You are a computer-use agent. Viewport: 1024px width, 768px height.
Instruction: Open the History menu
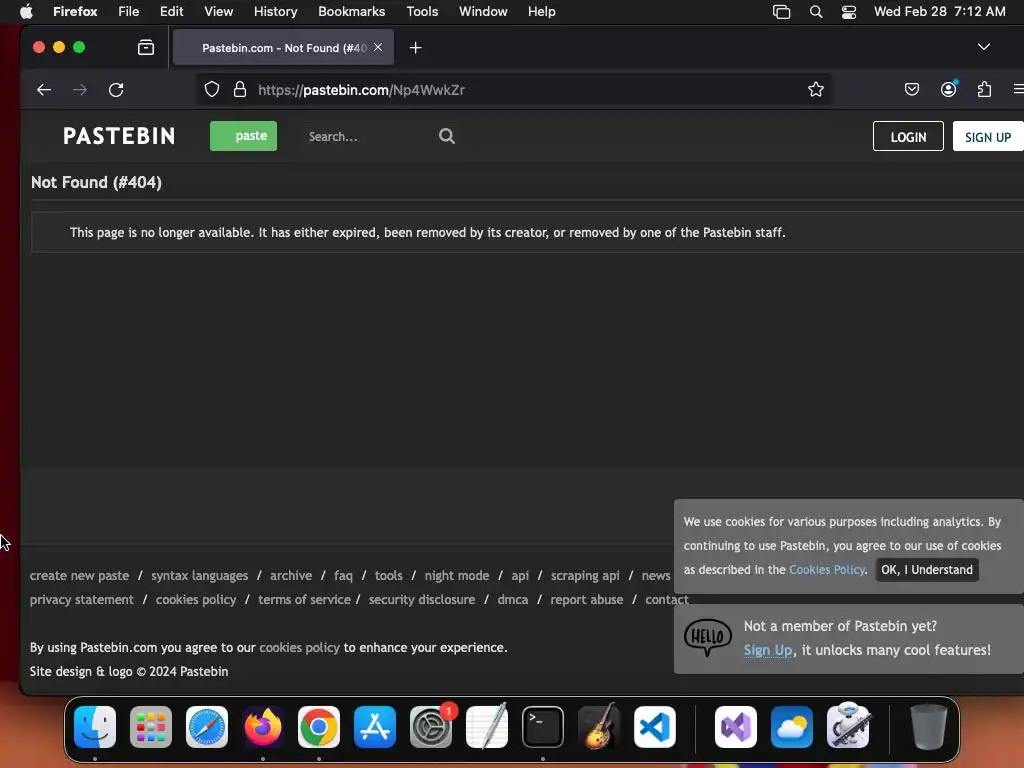275,11
